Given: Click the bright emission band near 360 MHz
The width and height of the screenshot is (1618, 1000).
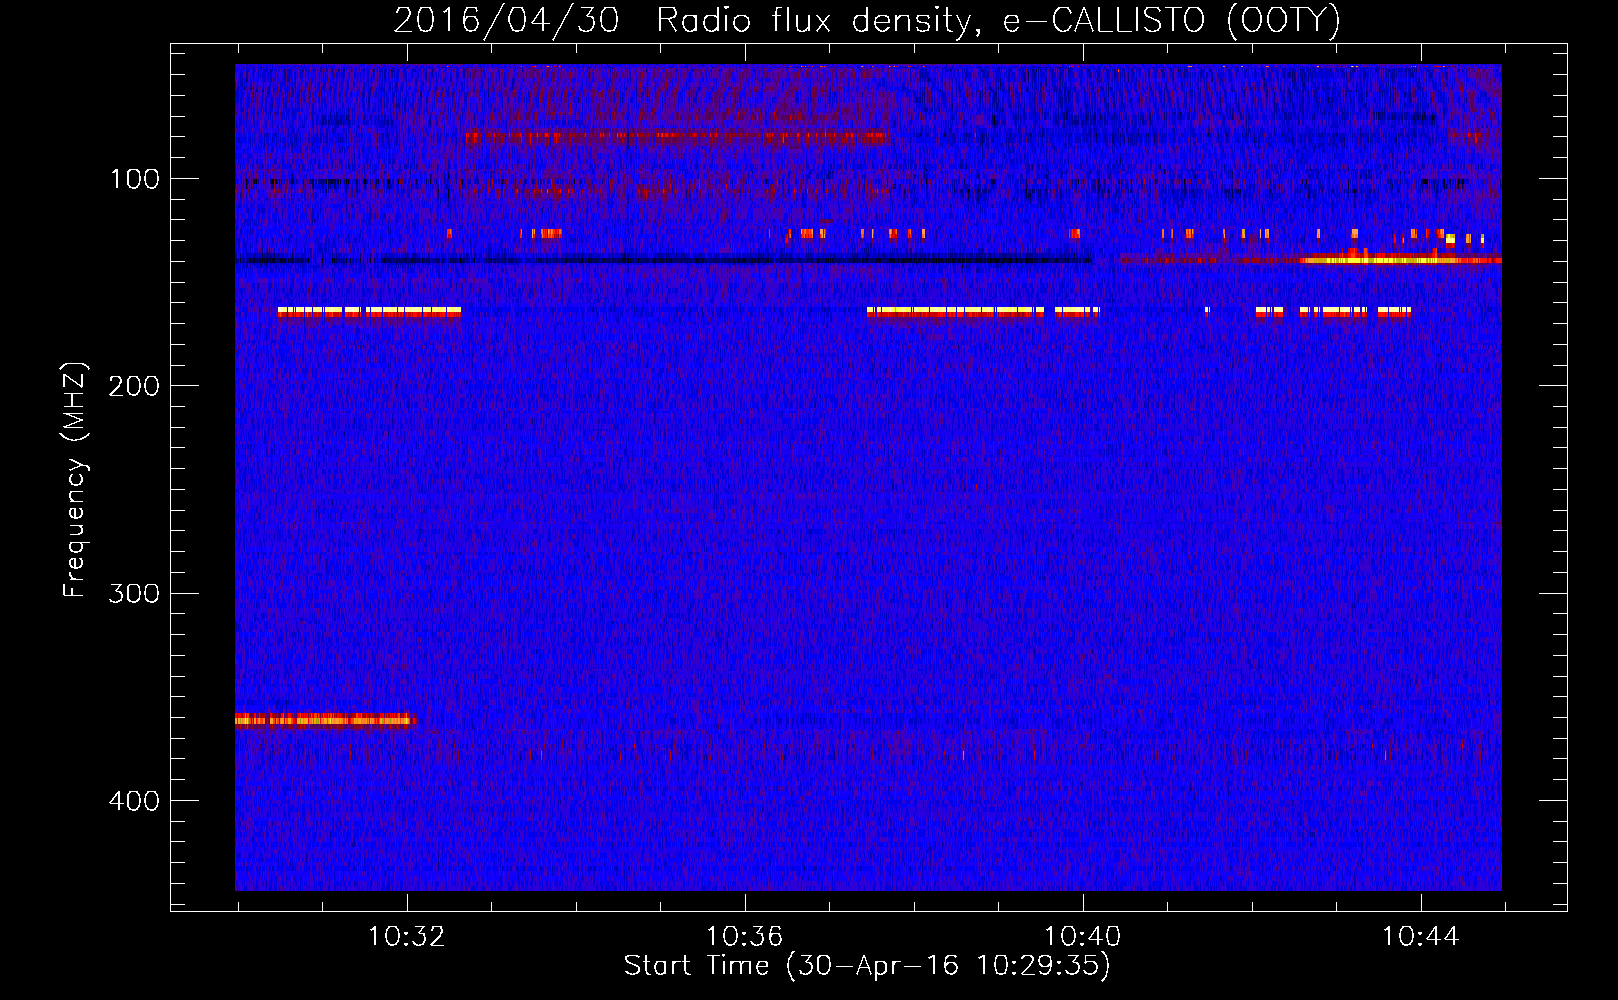Looking at the screenshot, I should point(325,719).
